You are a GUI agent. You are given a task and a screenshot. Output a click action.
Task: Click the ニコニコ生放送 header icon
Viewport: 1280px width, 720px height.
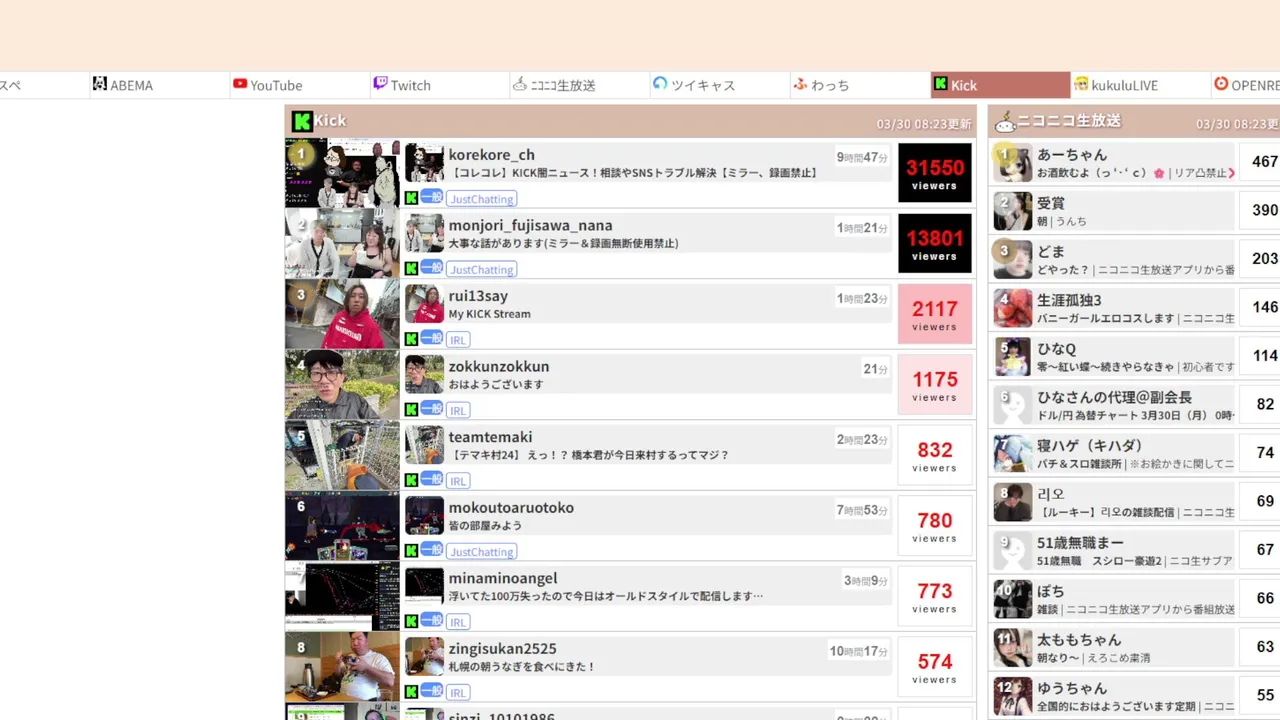pyautogui.click(x=1004, y=122)
